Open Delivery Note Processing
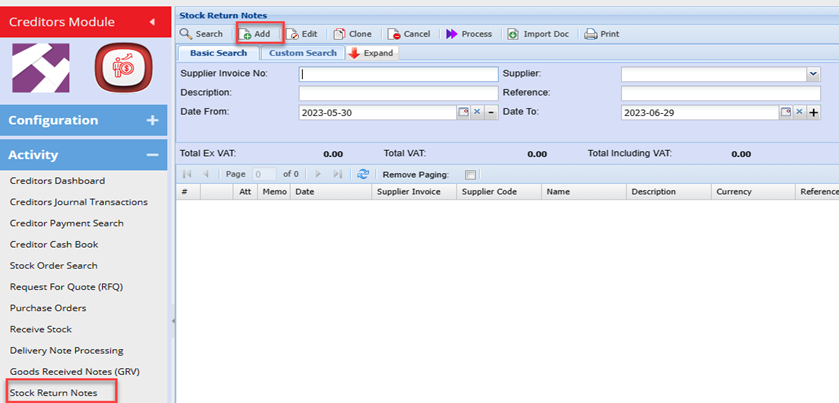The height and width of the screenshot is (403, 839). click(x=66, y=351)
